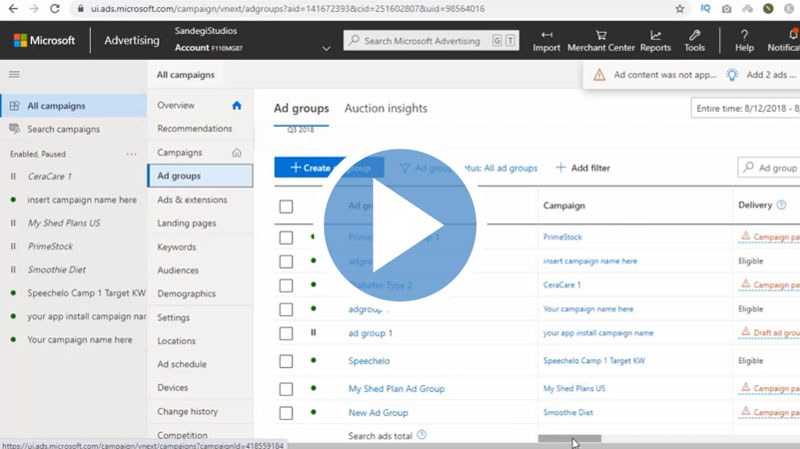Click the horizontal scrollbar thumb under table
800x449 pixels.
[569, 438]
